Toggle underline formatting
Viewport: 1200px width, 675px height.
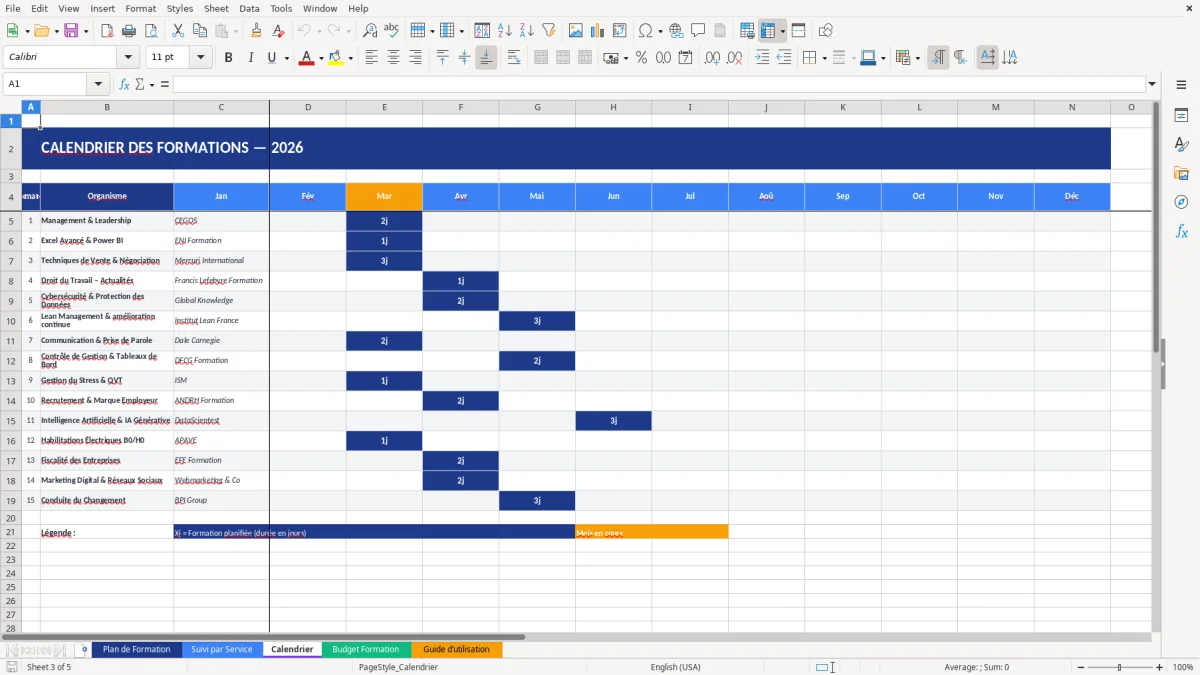[271, 57]
